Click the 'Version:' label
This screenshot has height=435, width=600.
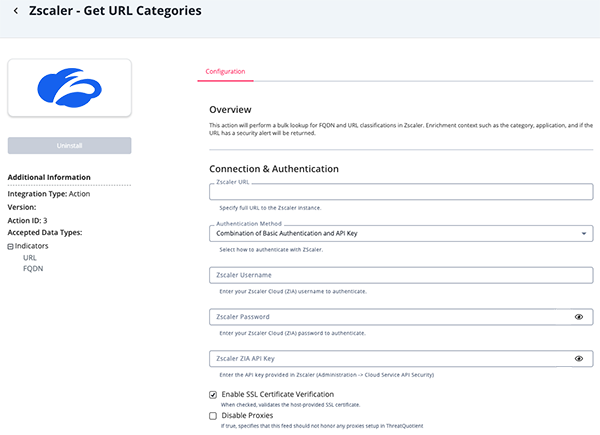[22, 207]
